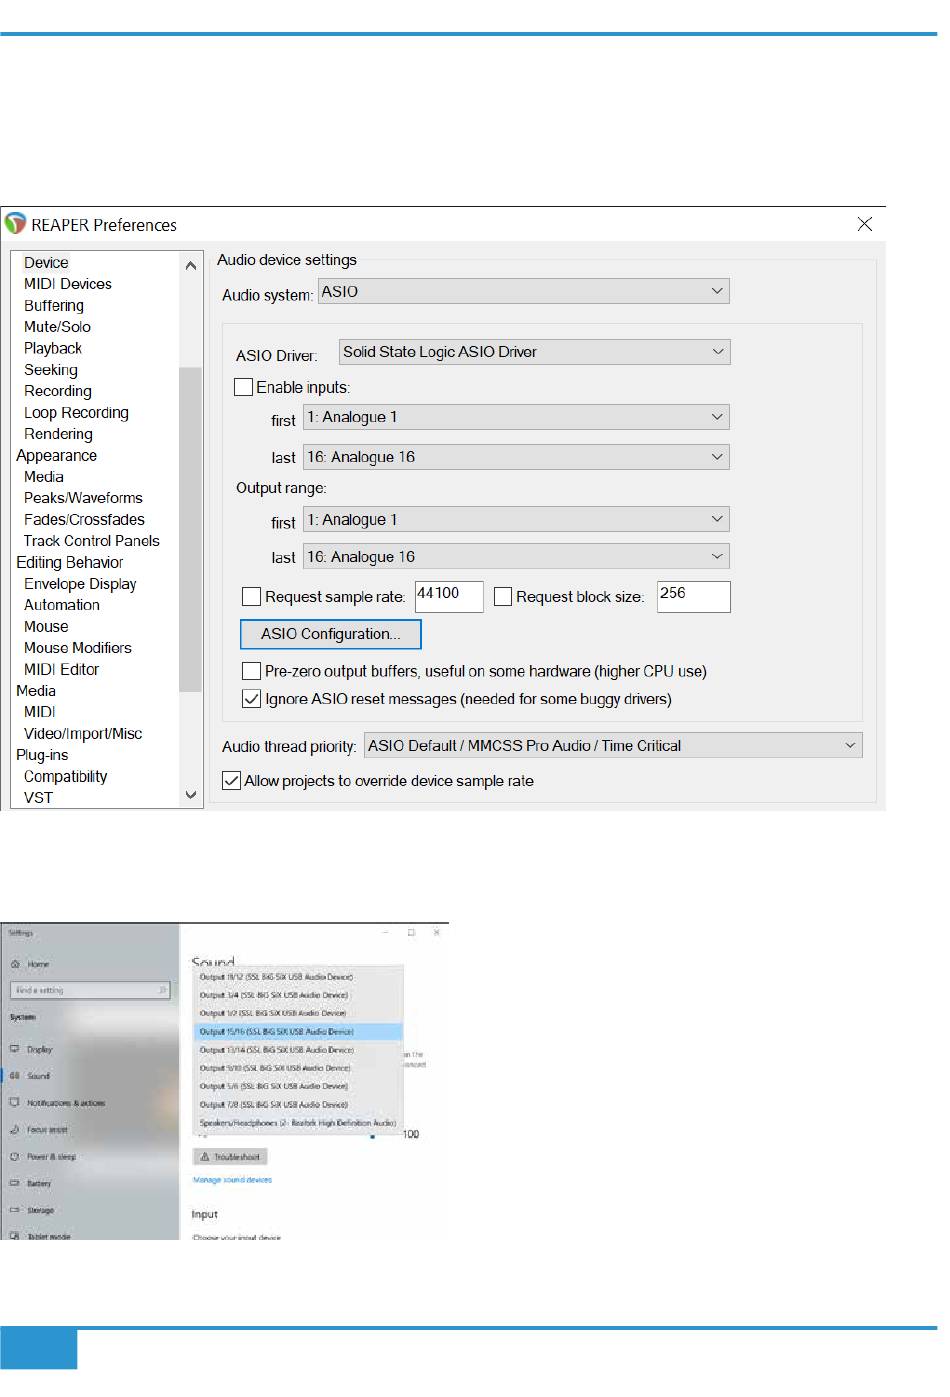Image resolution: width=950 pixels, height=1397 pixels.
Task: Click the down arrow of preferences list scrollbar
Action: pos(190,796)
